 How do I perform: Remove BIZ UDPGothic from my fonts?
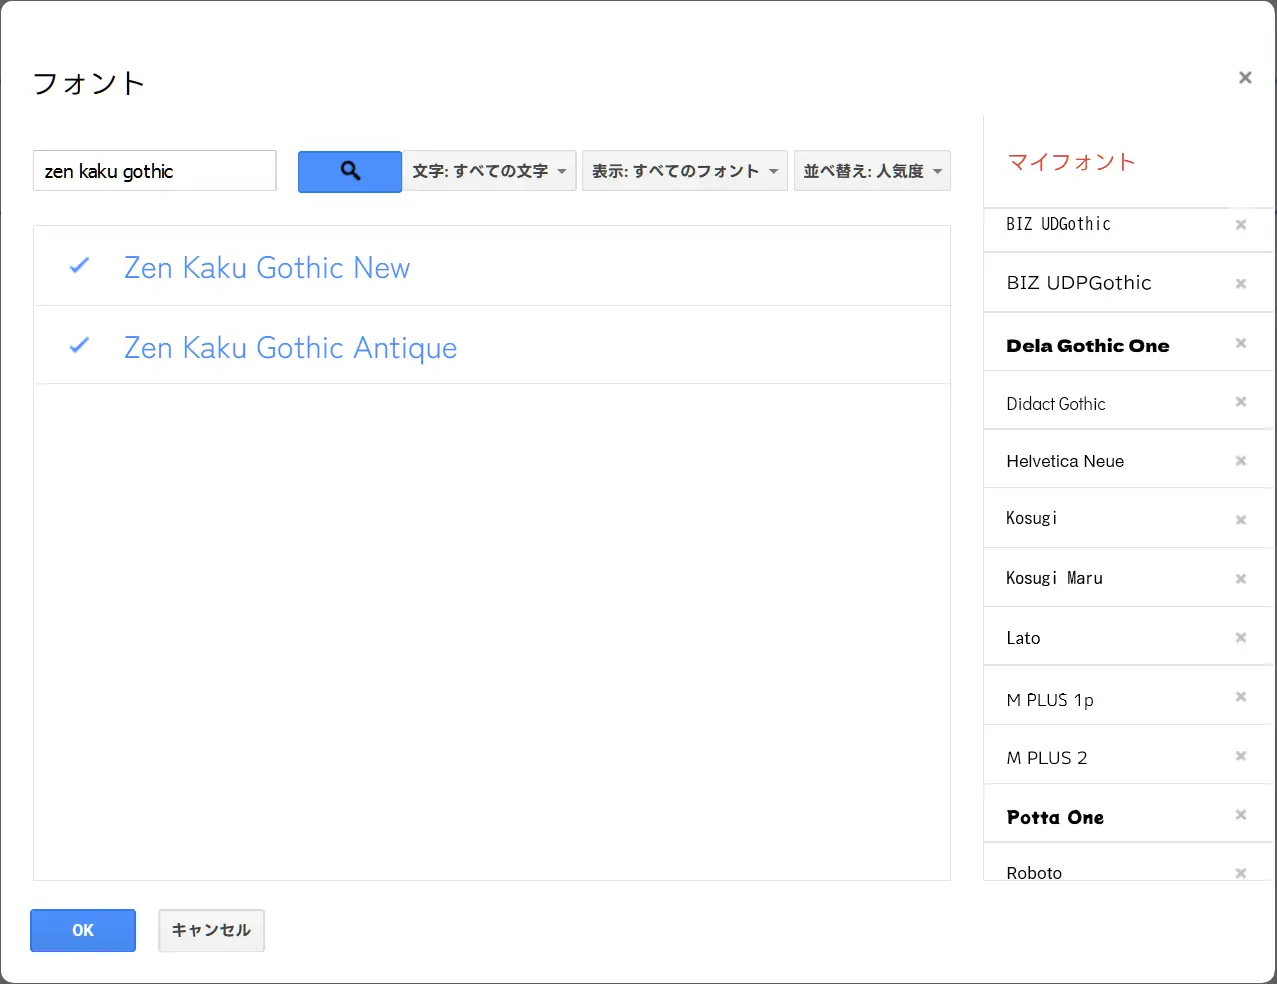point(1240,282)
